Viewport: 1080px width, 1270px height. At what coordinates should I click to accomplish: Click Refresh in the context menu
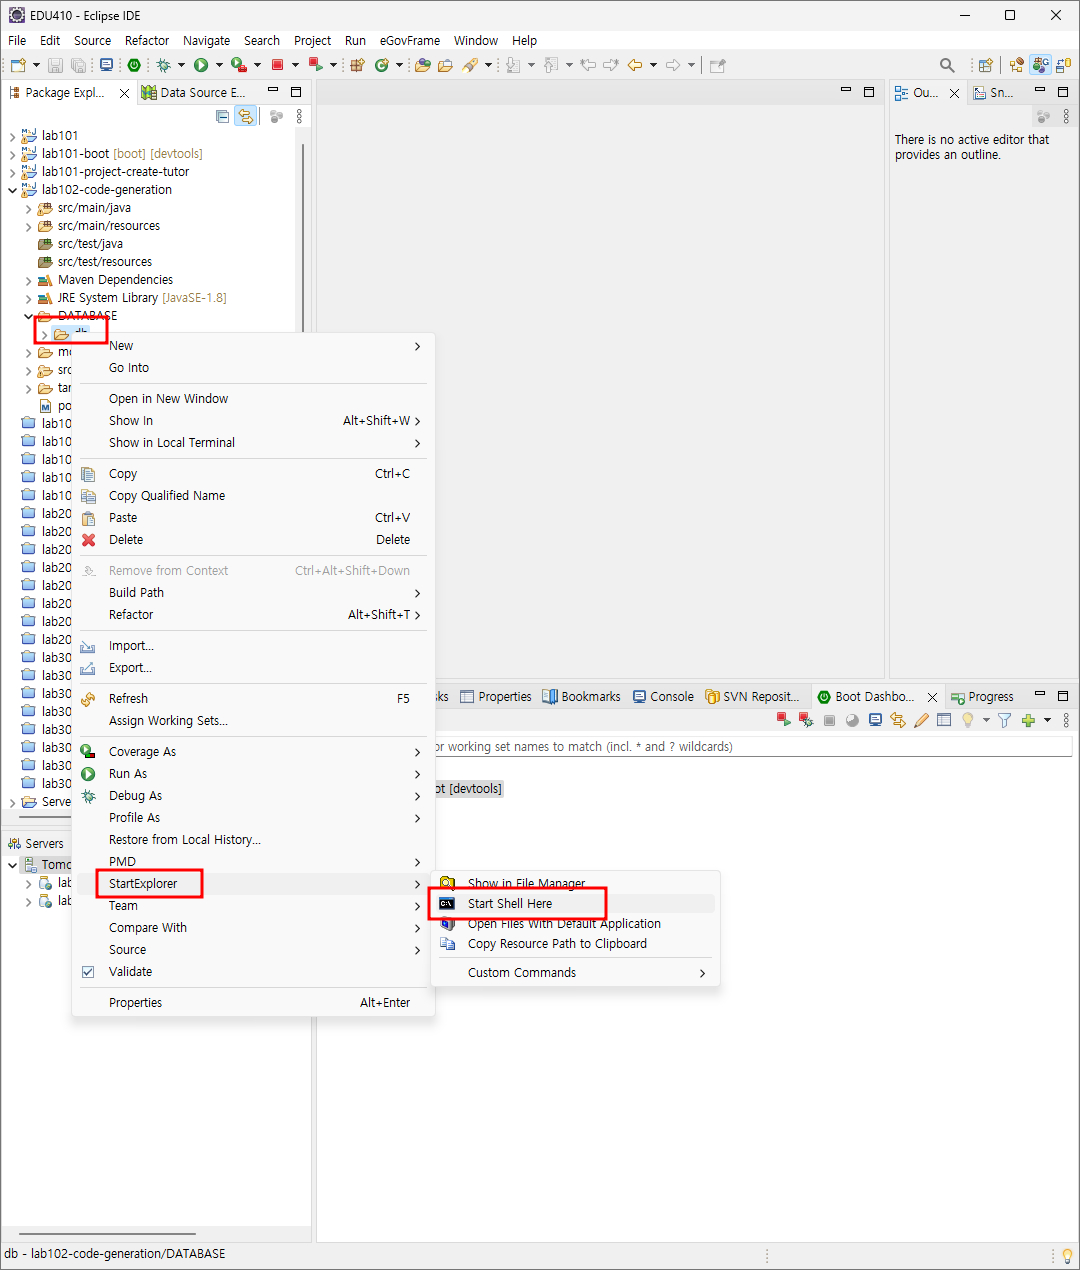pyautogui.click(x=253, y=699)
